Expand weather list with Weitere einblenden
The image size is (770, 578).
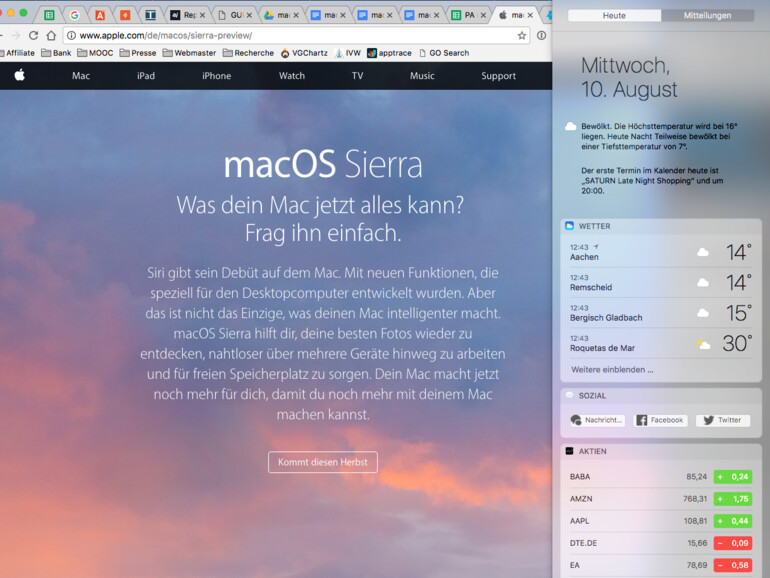coord(612,369)
